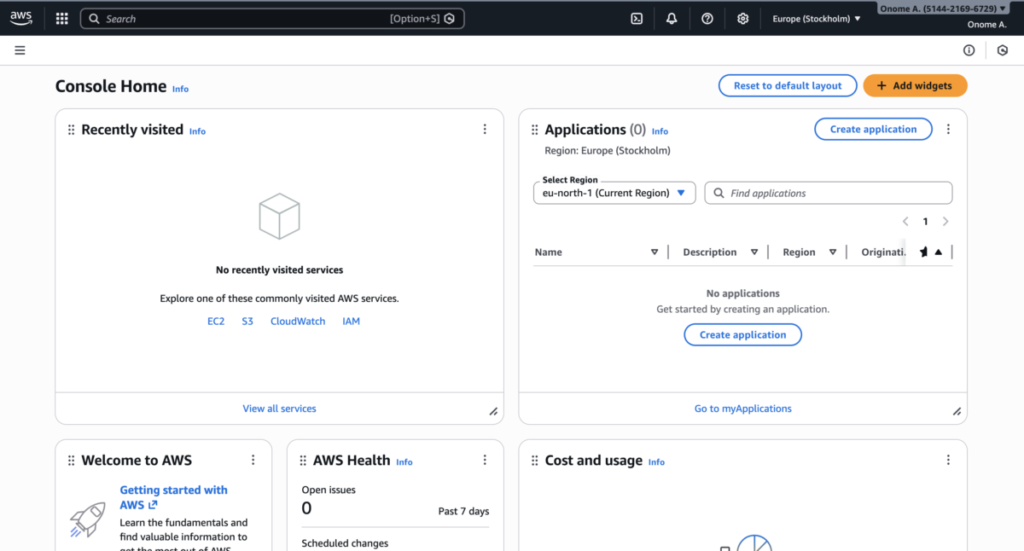
Task: Open the Onome A. account menu
Action: coord(943,8)
